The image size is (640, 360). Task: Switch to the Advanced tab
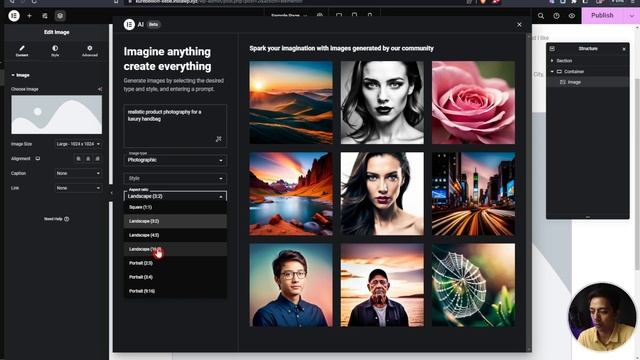pyautogui.click(x=90, y=51)
